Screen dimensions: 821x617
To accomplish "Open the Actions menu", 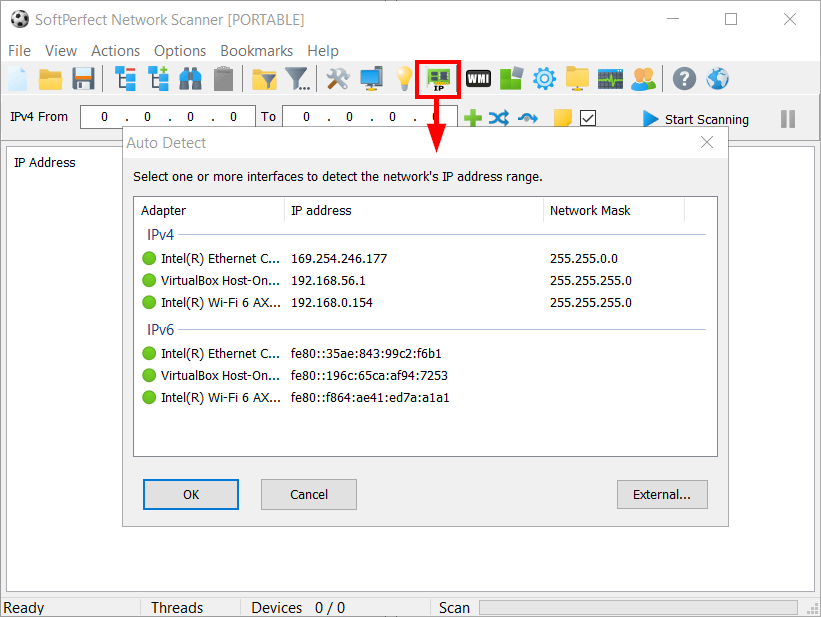I will 116,51.
